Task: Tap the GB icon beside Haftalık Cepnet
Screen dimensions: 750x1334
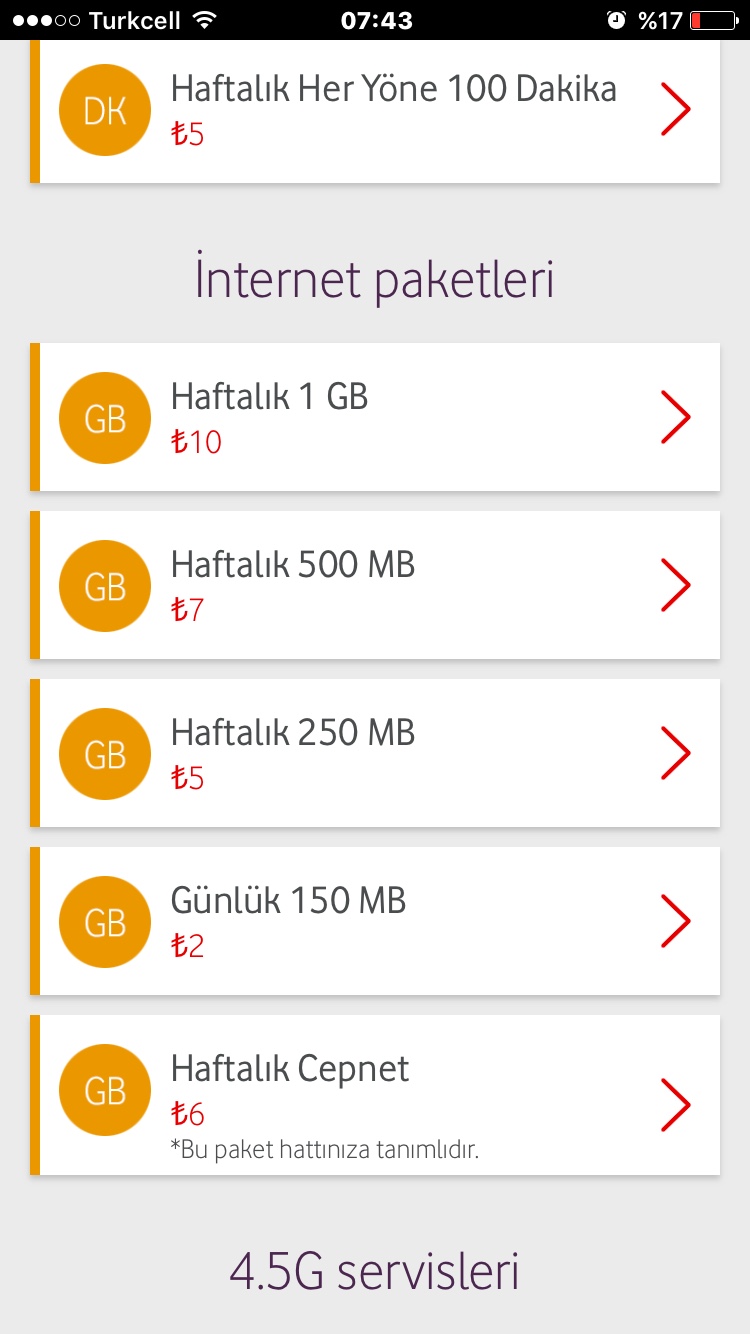Action: click(105, 1090)
